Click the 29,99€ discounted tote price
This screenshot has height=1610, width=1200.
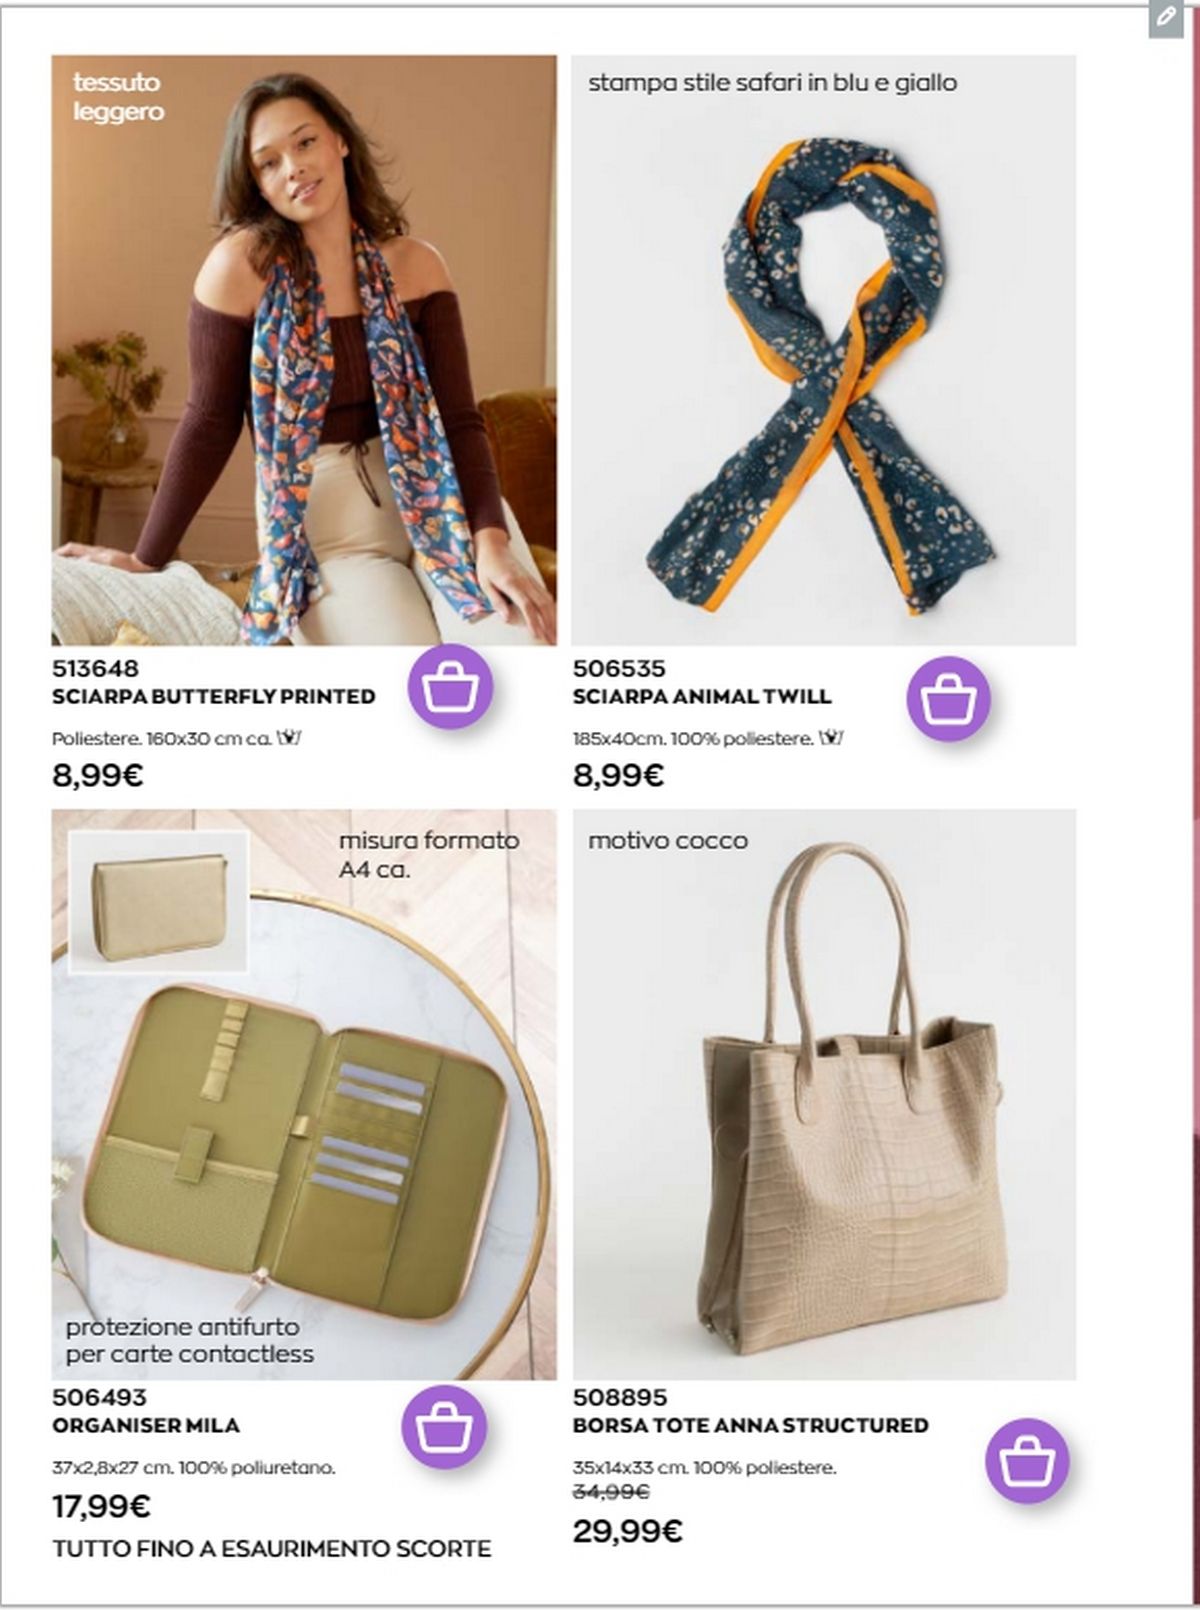(x=628, y=1531)
